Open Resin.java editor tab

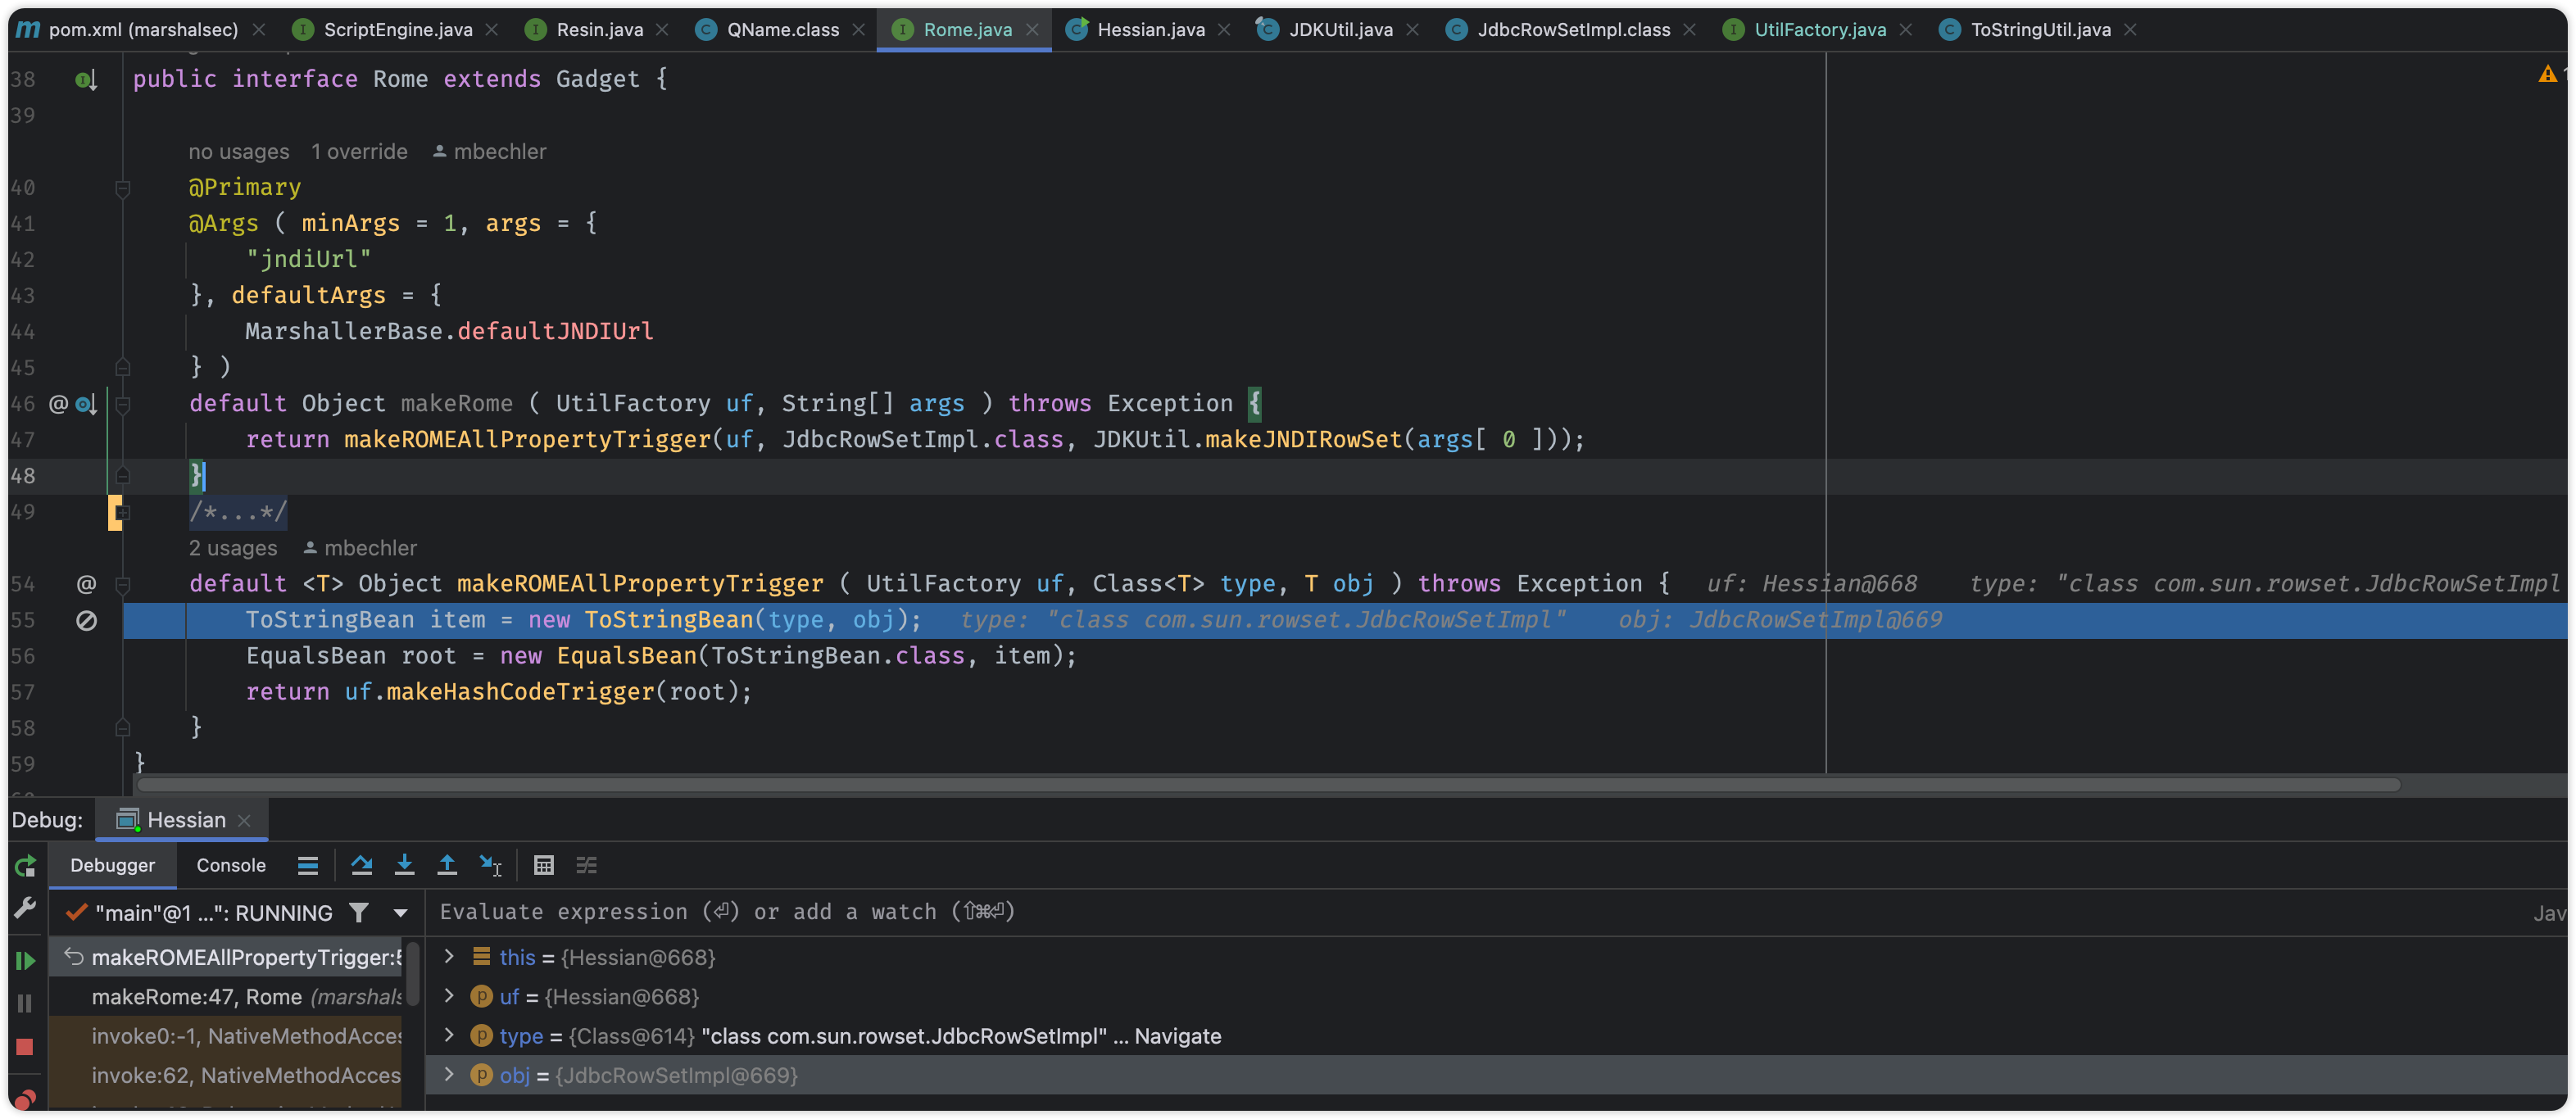599,30
